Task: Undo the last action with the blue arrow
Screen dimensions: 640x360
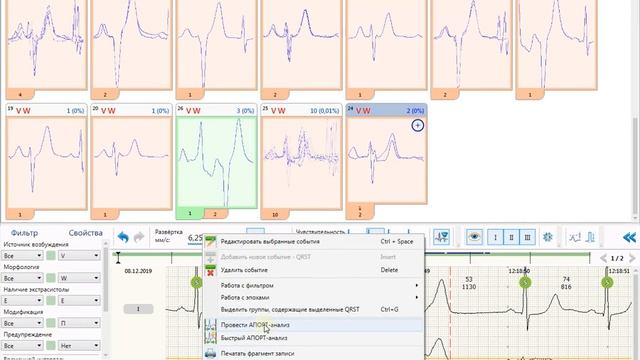Action: (x=123, y=237)
